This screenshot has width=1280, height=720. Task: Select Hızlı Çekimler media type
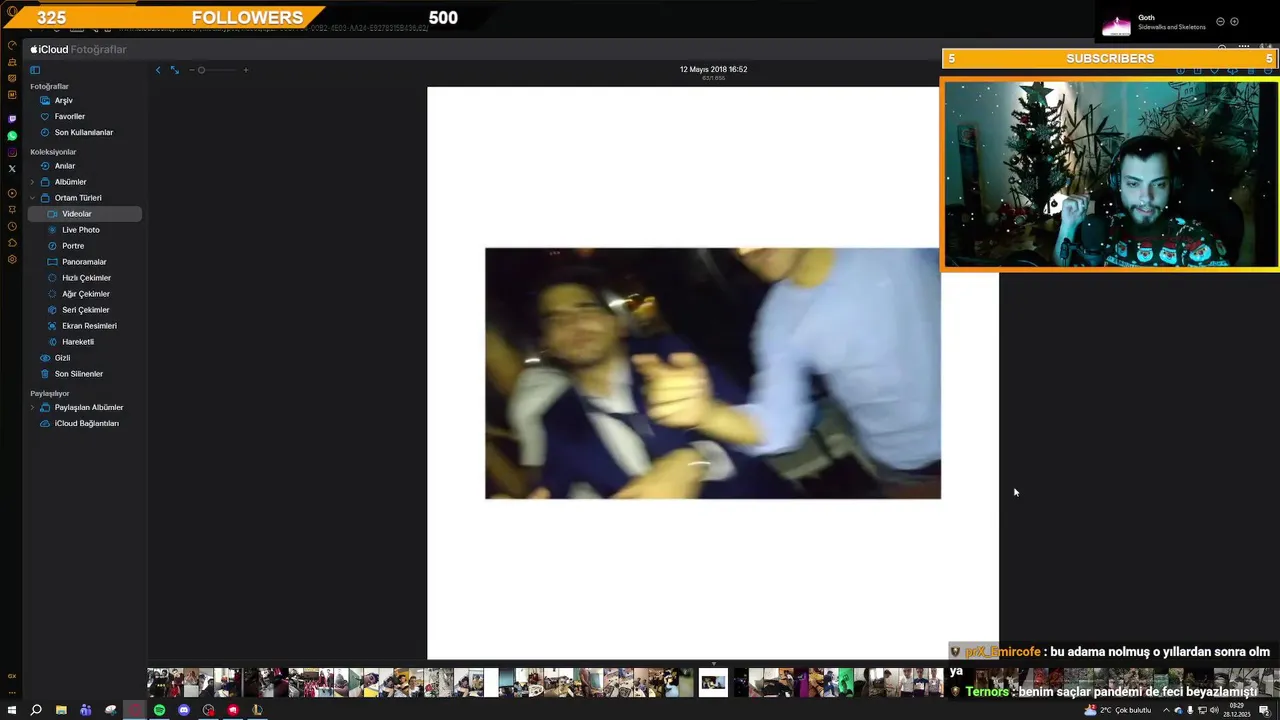(x=86, y=278)
